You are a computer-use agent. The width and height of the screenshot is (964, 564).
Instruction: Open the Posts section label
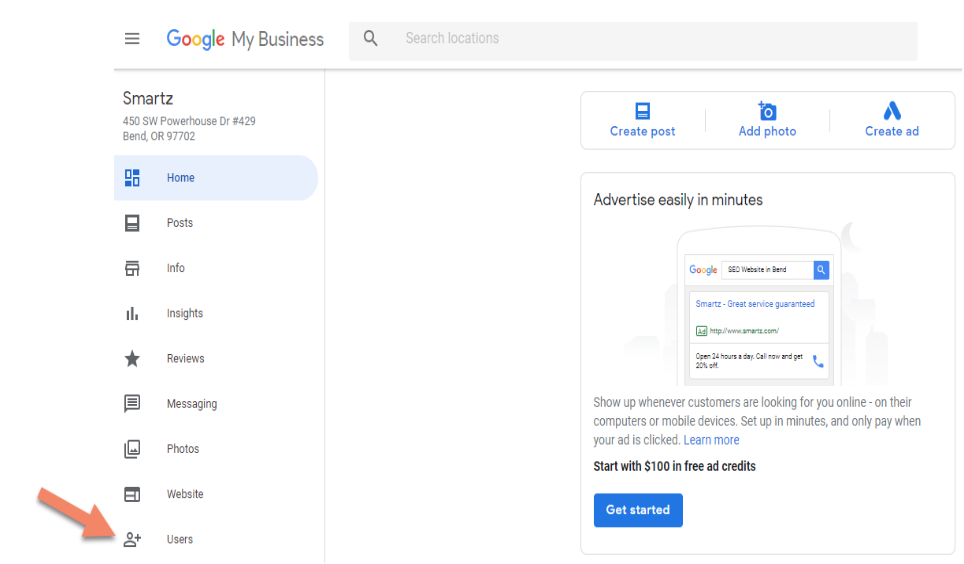[x=180, y=223]
